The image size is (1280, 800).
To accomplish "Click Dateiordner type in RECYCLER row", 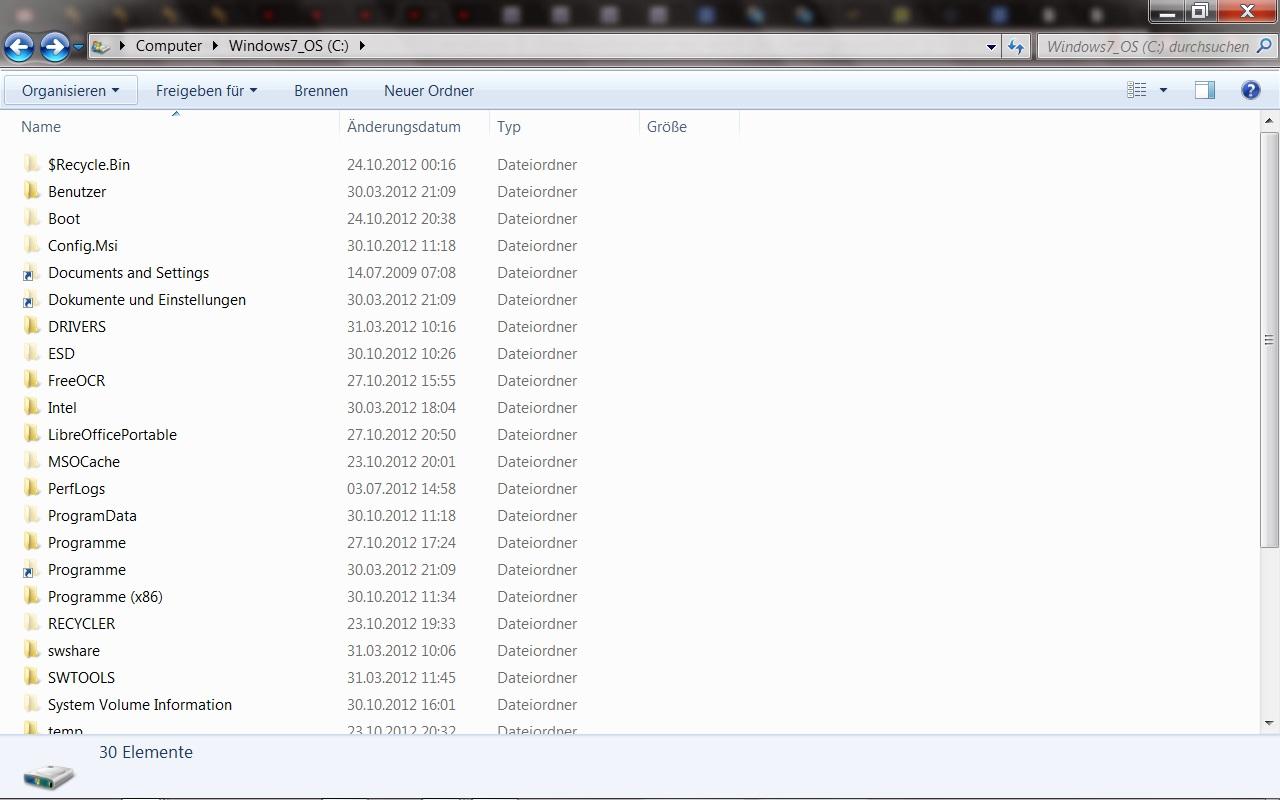I will point(537,623).
